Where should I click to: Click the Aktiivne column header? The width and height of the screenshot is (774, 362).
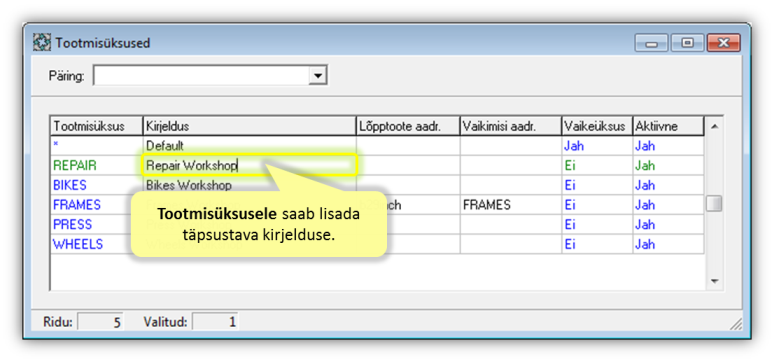tap(668, 126)
